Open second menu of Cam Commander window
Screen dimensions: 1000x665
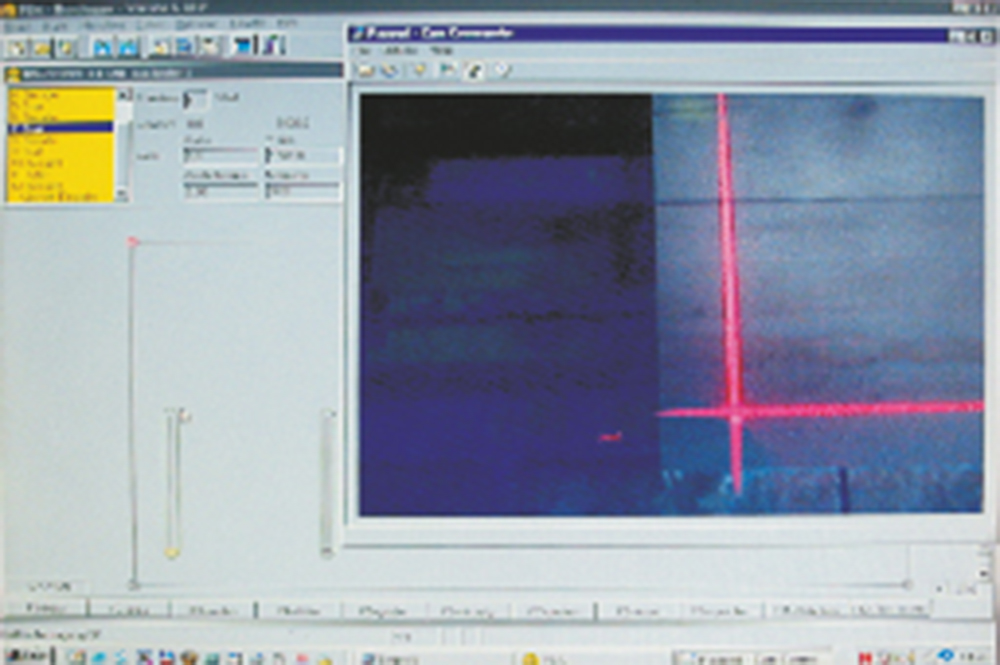point(401,50)
